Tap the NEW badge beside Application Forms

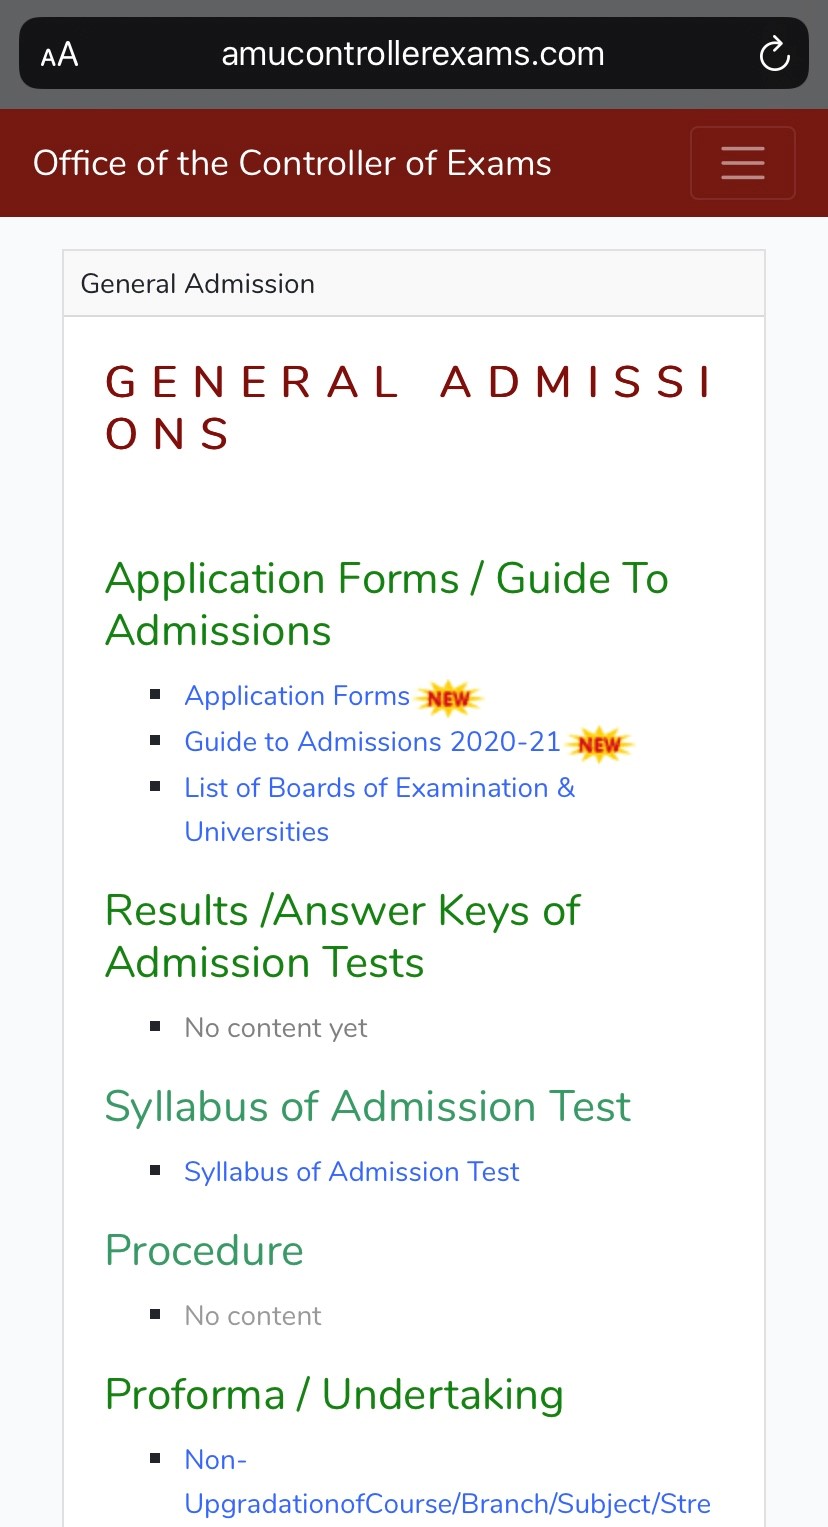(448, 698)
